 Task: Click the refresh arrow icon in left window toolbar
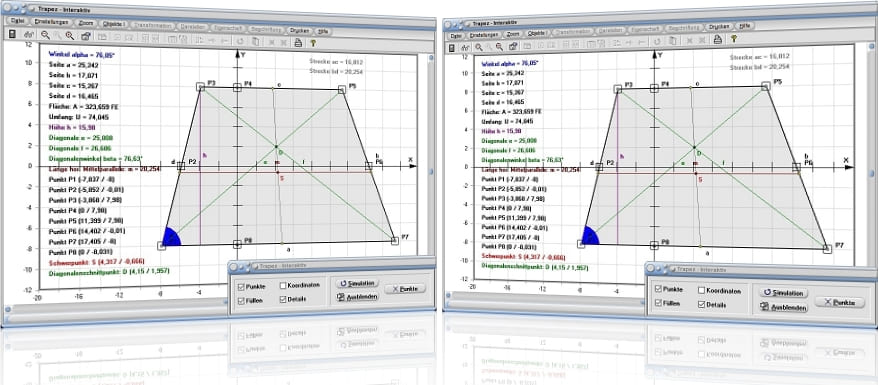click(x=240, y=41)
